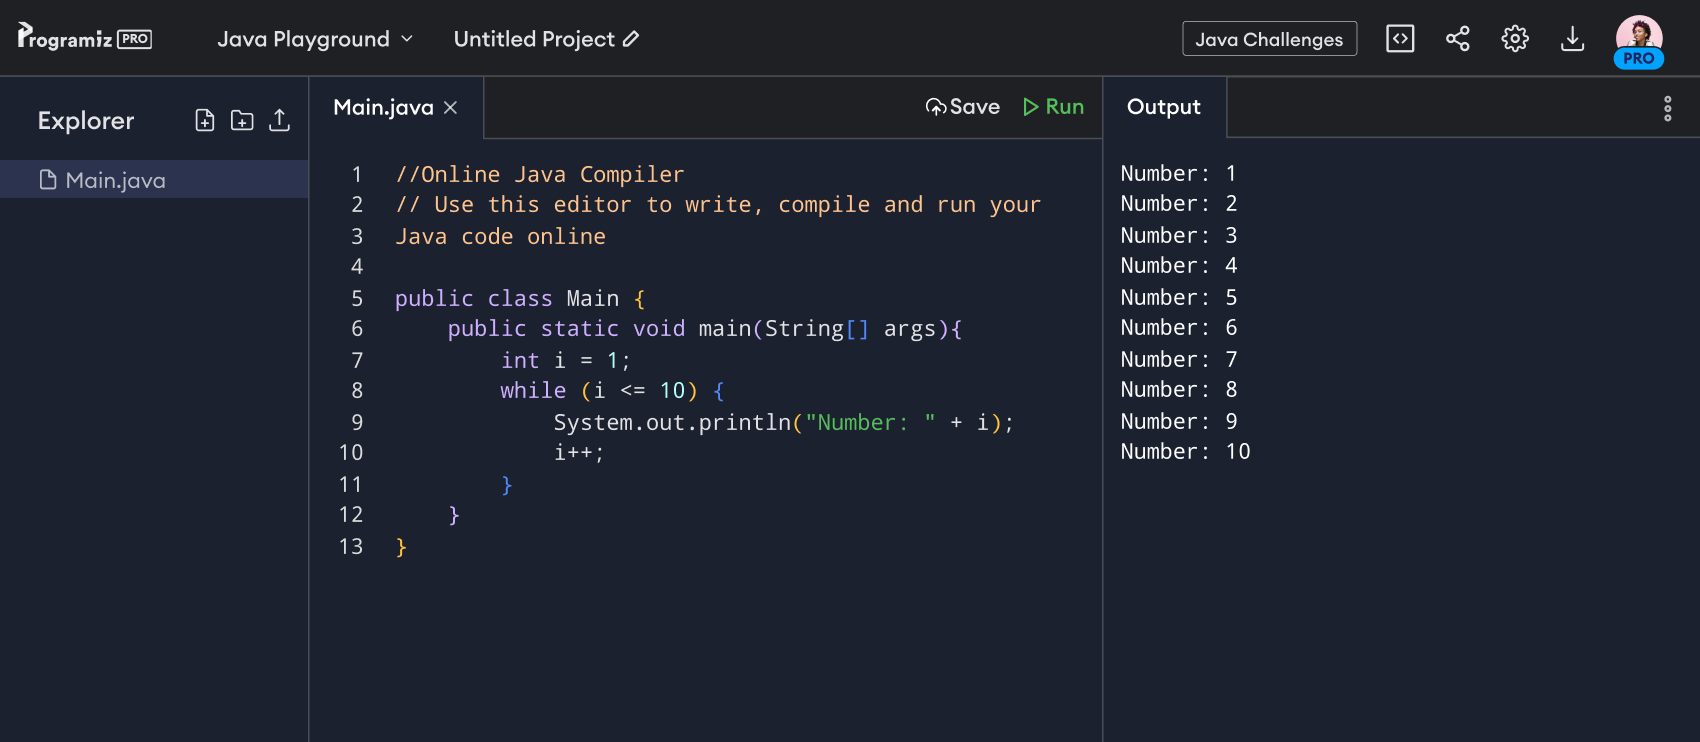1700x742 pixels.
Task: Open the user profile avatar
Action: [1639, 42]
